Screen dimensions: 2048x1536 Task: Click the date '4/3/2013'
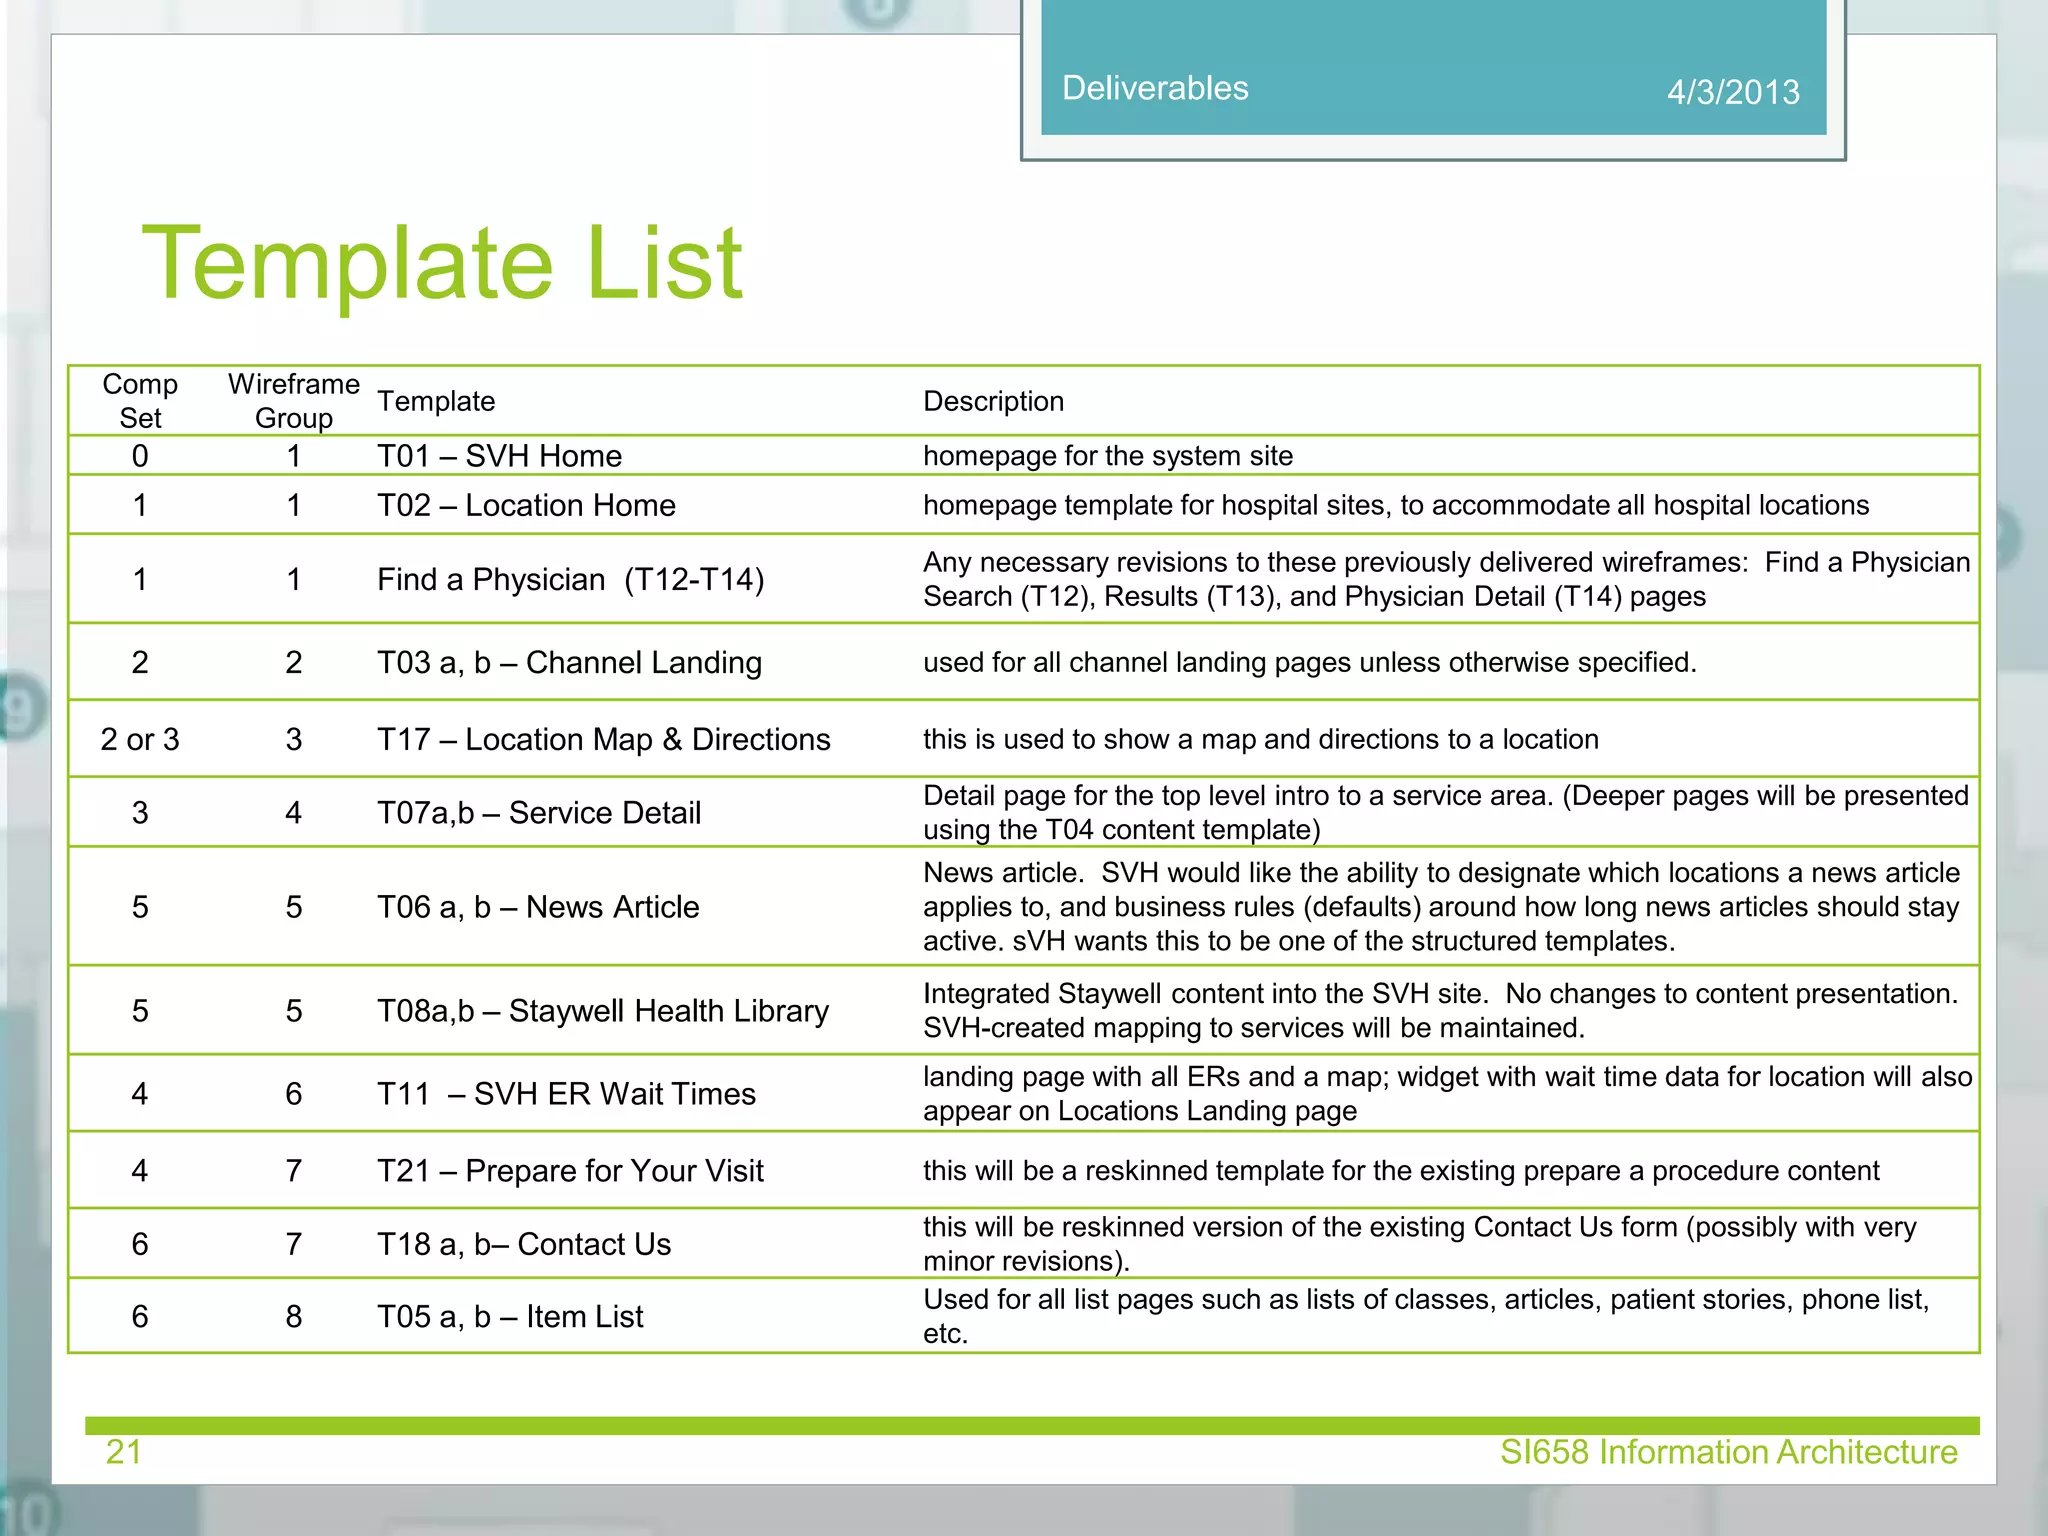coord(1733,92)
